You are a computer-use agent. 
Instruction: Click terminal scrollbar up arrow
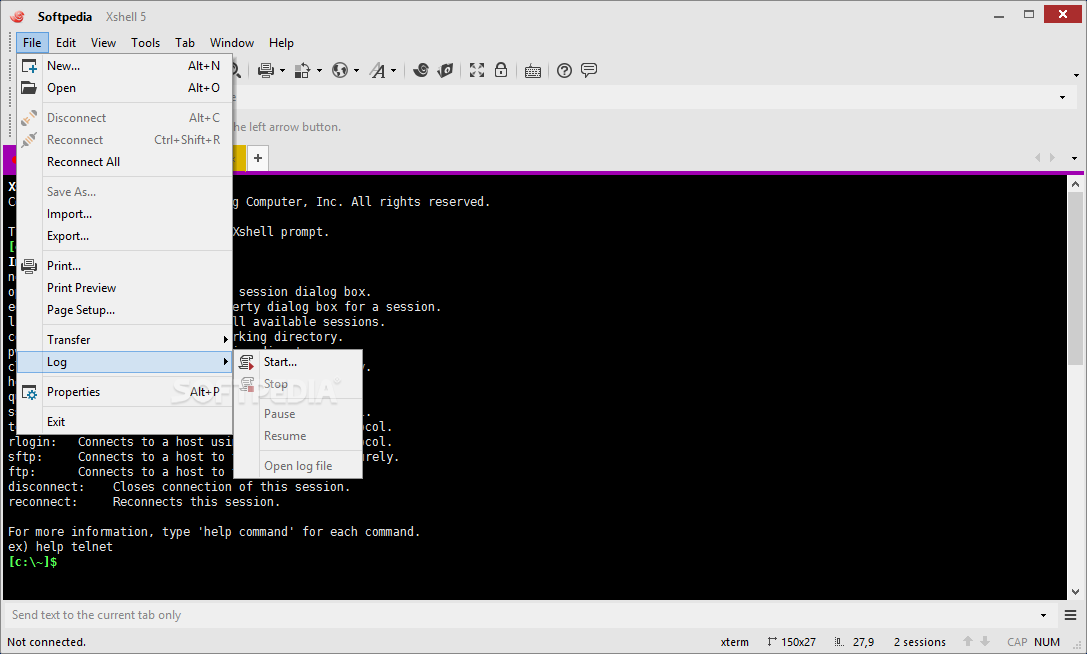pyautogui.click(x=1075, y=184)
